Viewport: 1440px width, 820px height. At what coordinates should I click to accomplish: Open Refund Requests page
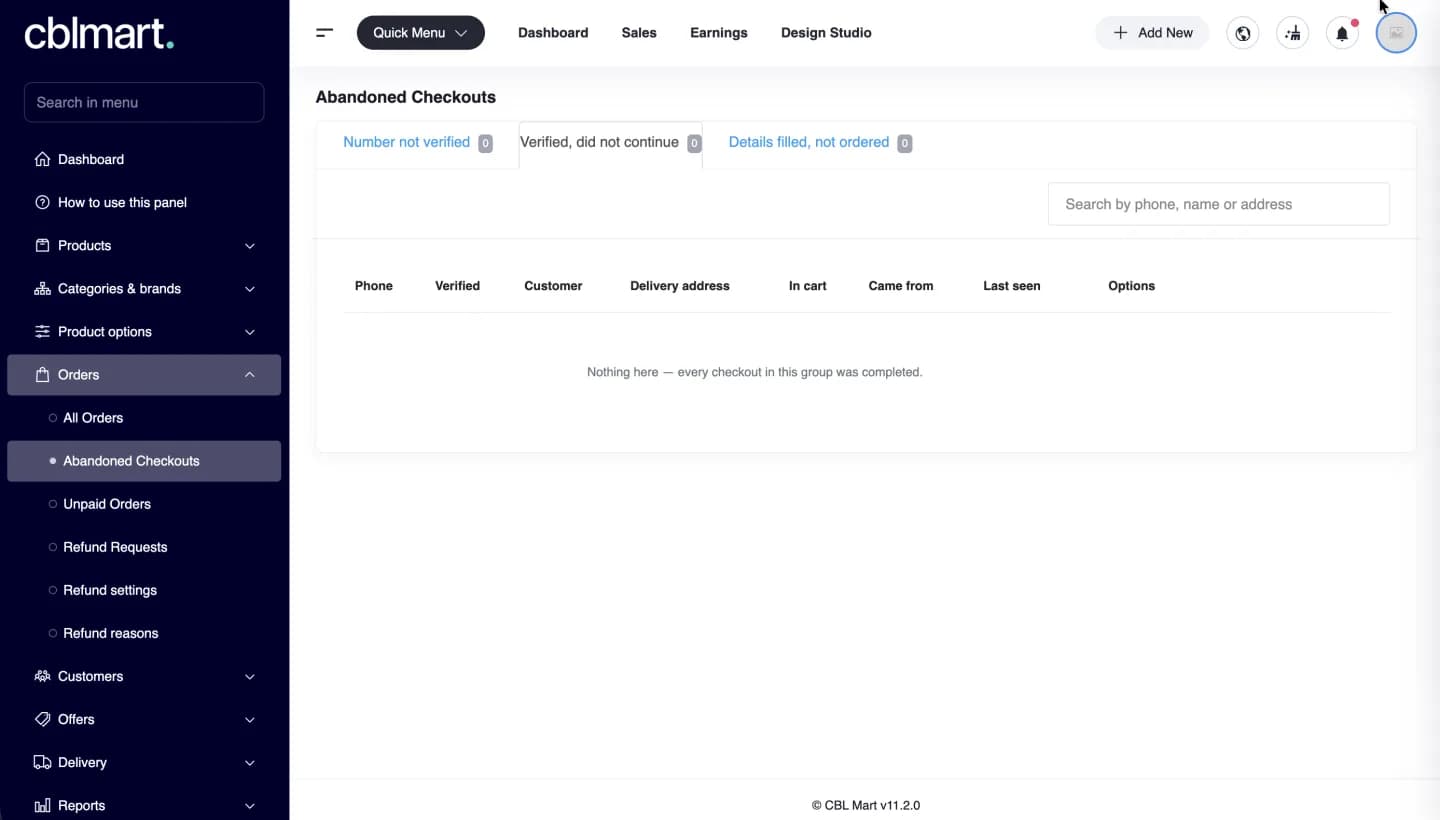pyautogui.click(x=144, y=547)
